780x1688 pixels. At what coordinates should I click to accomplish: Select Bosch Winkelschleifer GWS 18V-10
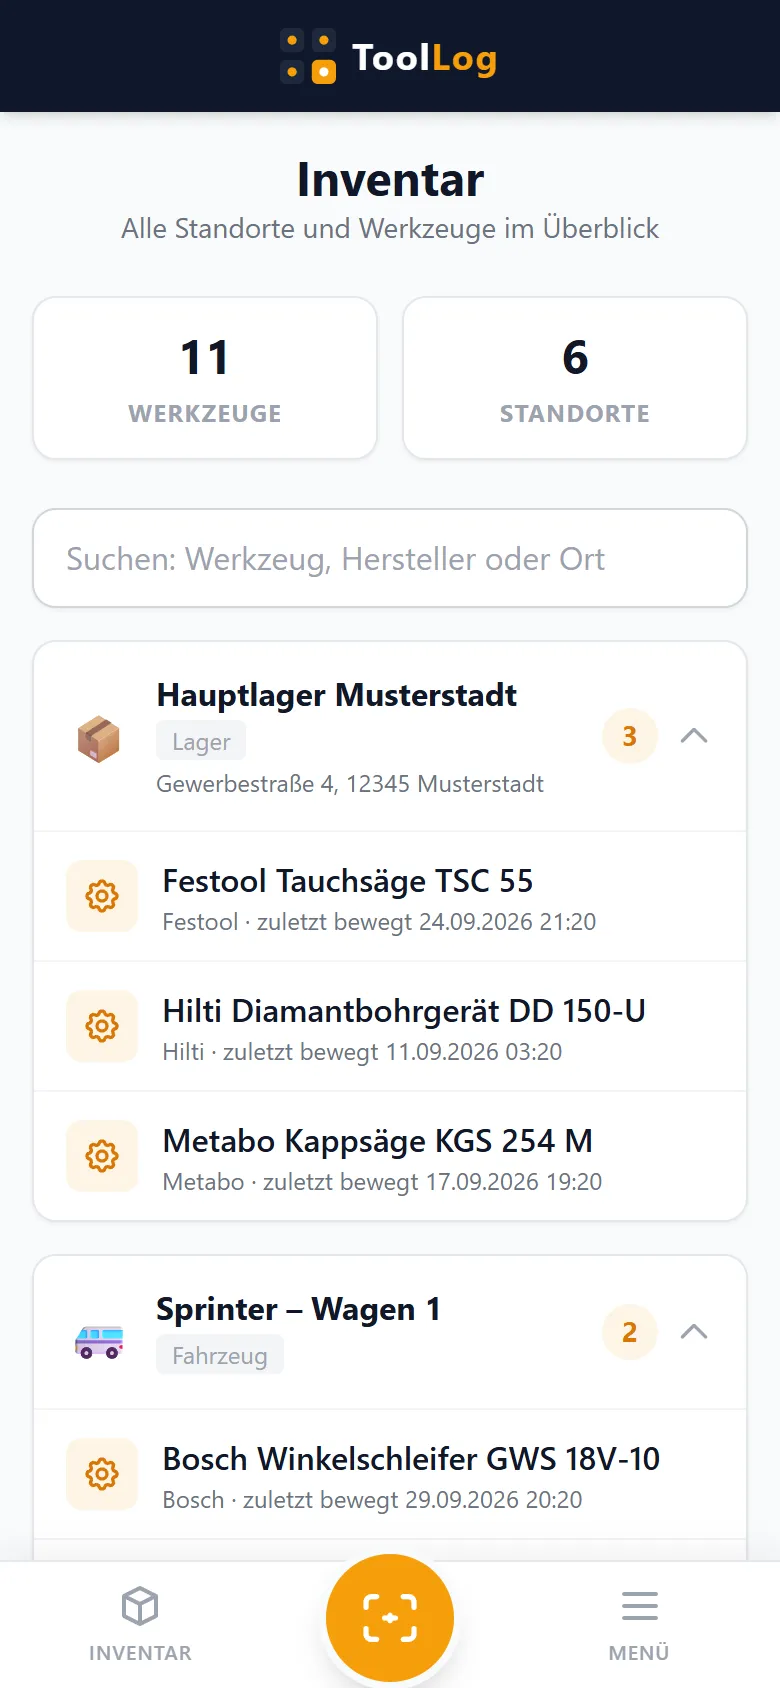pyautogui.click(x=390, y=1474)
